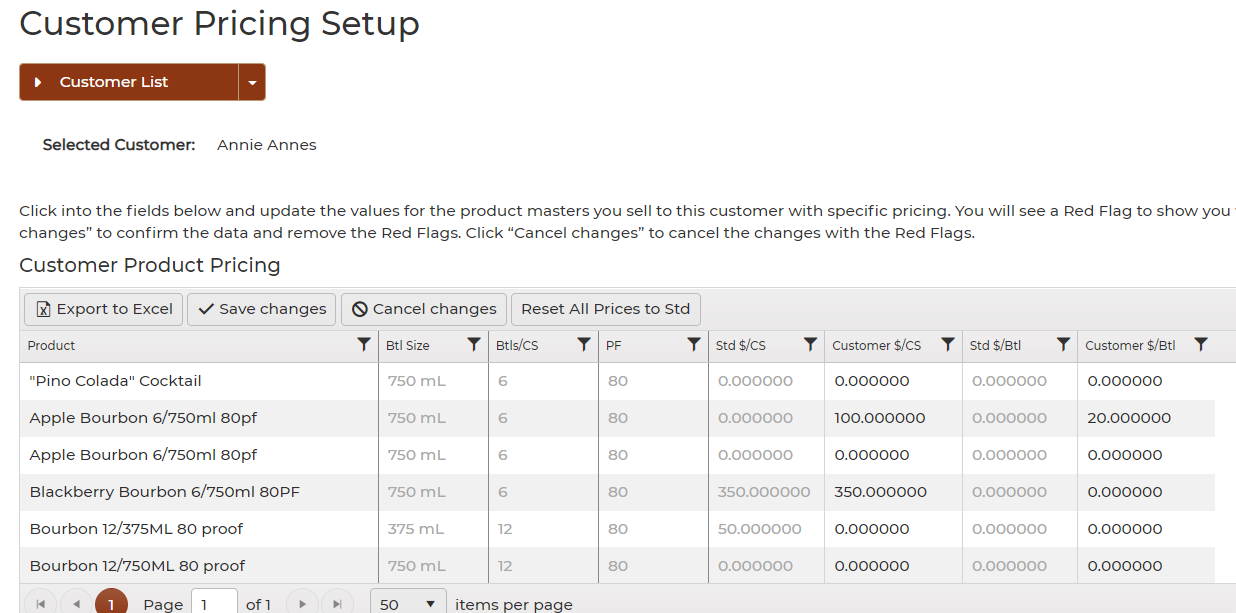
Task: Edit Customer $/CS for Bourbon 12/375ML
Action: click(x=893, y=529)
